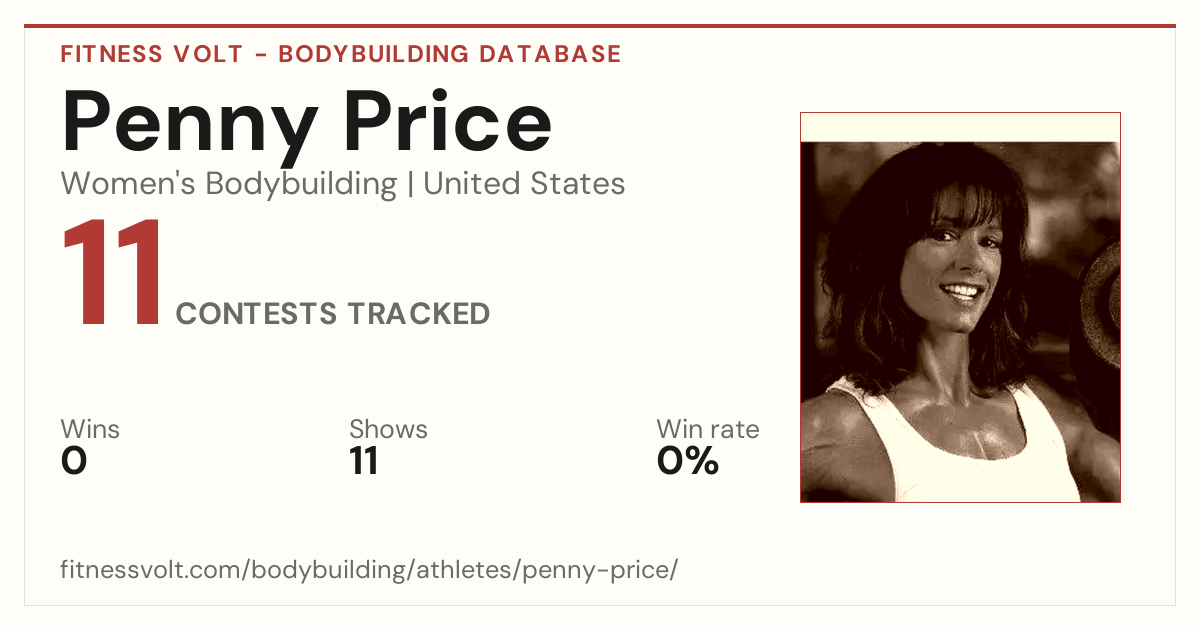Click the Shows value 11
The width and height of the screenshot is (1200, 630).
tap(363, 461)
